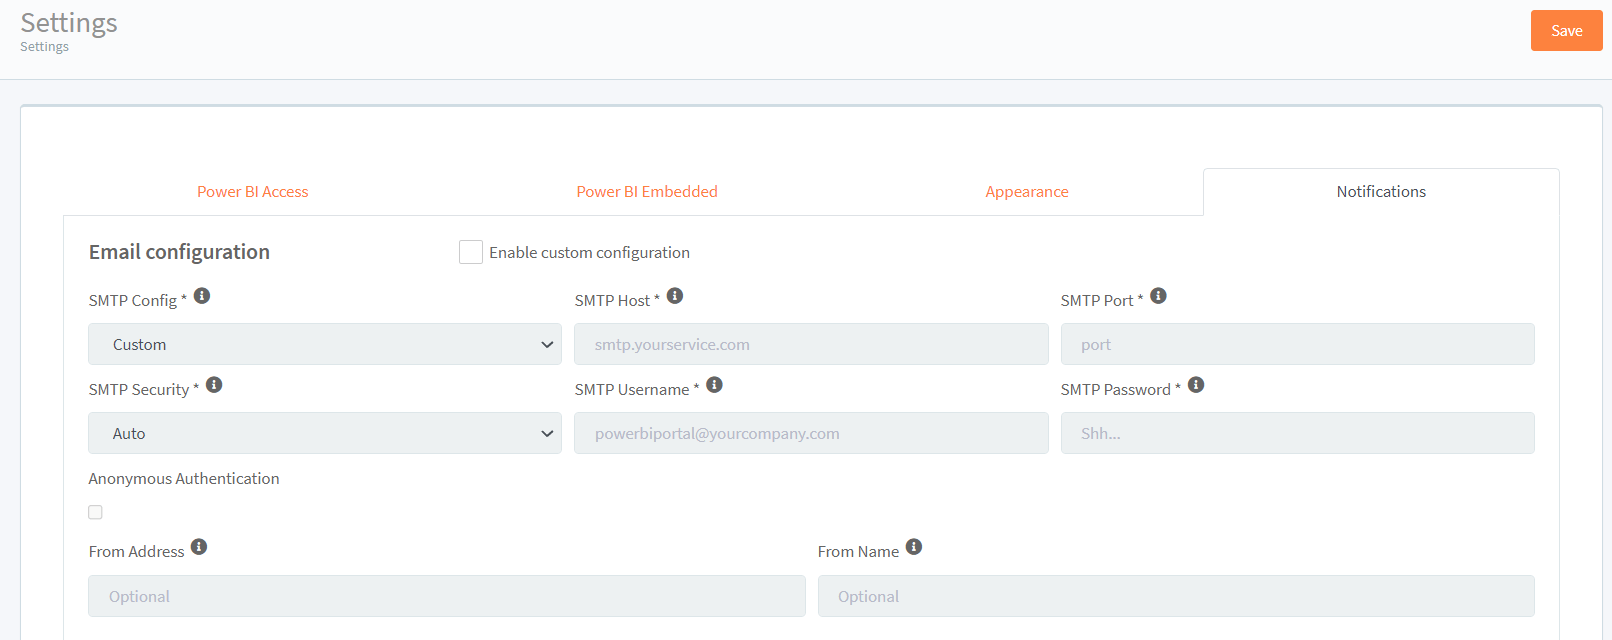Click the info icon beside SMTP Username

point(714,385)
